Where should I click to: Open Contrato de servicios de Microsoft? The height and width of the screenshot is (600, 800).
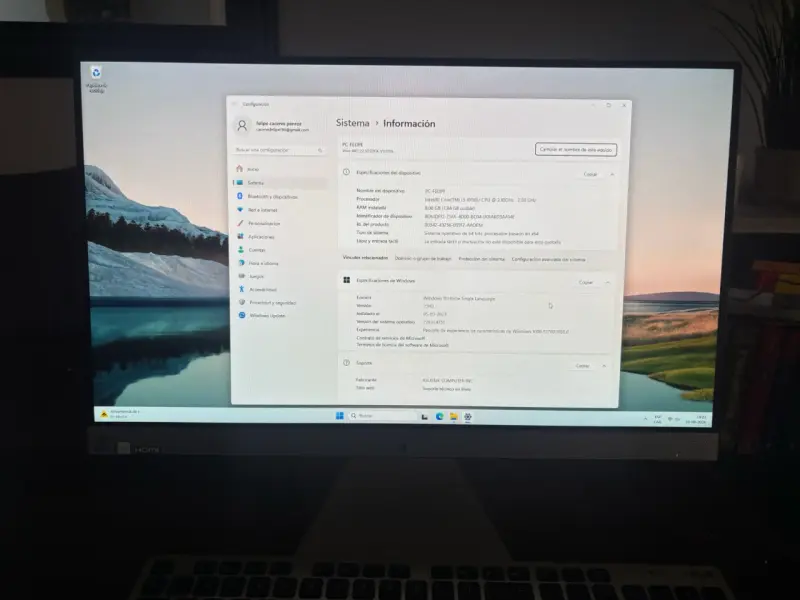390,338
